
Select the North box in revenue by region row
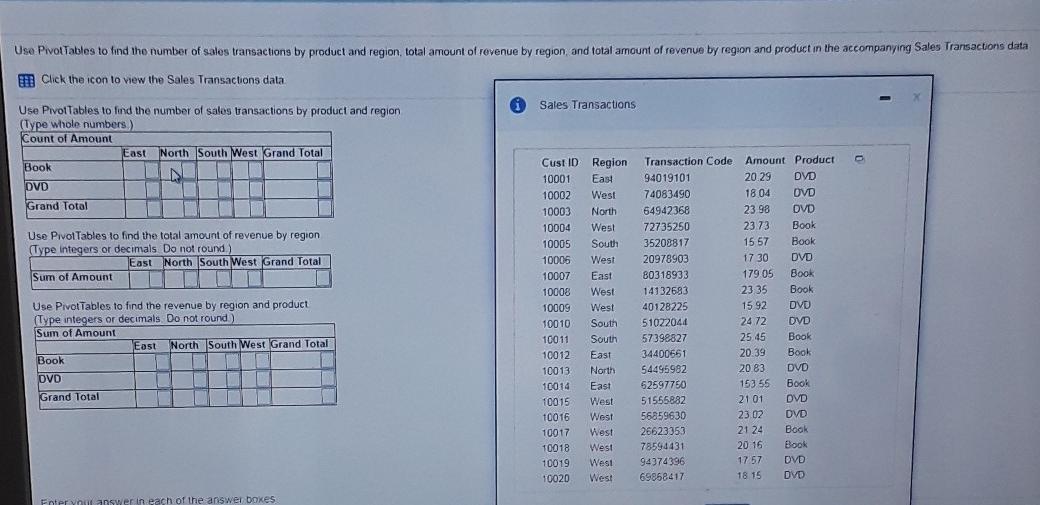click(x=191, y=279)
